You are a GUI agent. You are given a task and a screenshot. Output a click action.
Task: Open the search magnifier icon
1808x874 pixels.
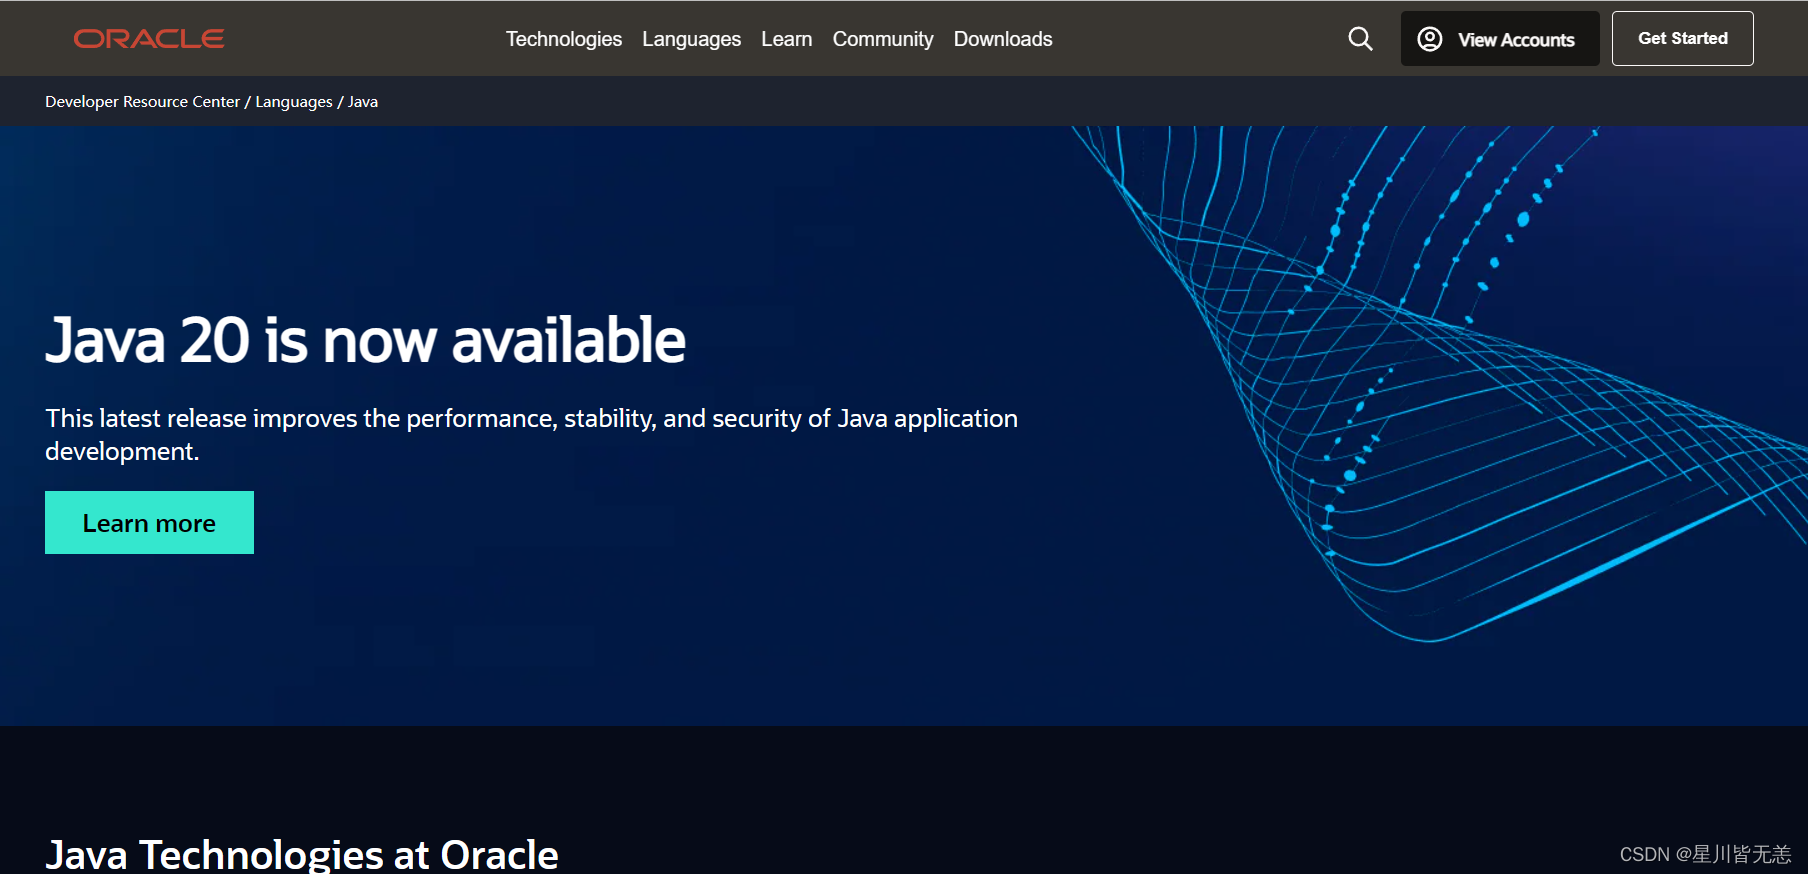(x=1360, y=39)
